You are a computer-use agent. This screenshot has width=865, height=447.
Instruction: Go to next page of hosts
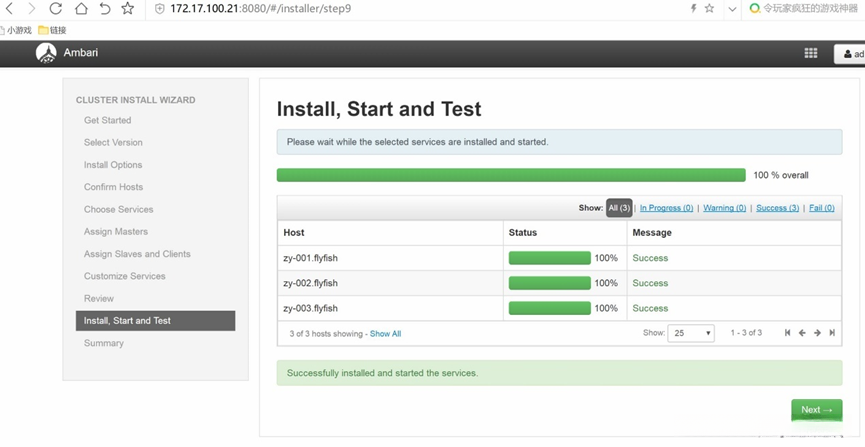tap(817, 333)
